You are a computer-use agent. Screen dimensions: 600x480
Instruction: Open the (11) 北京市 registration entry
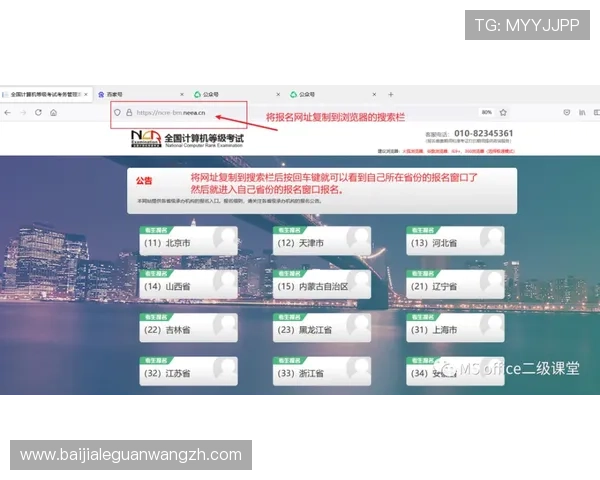[188, 241]
